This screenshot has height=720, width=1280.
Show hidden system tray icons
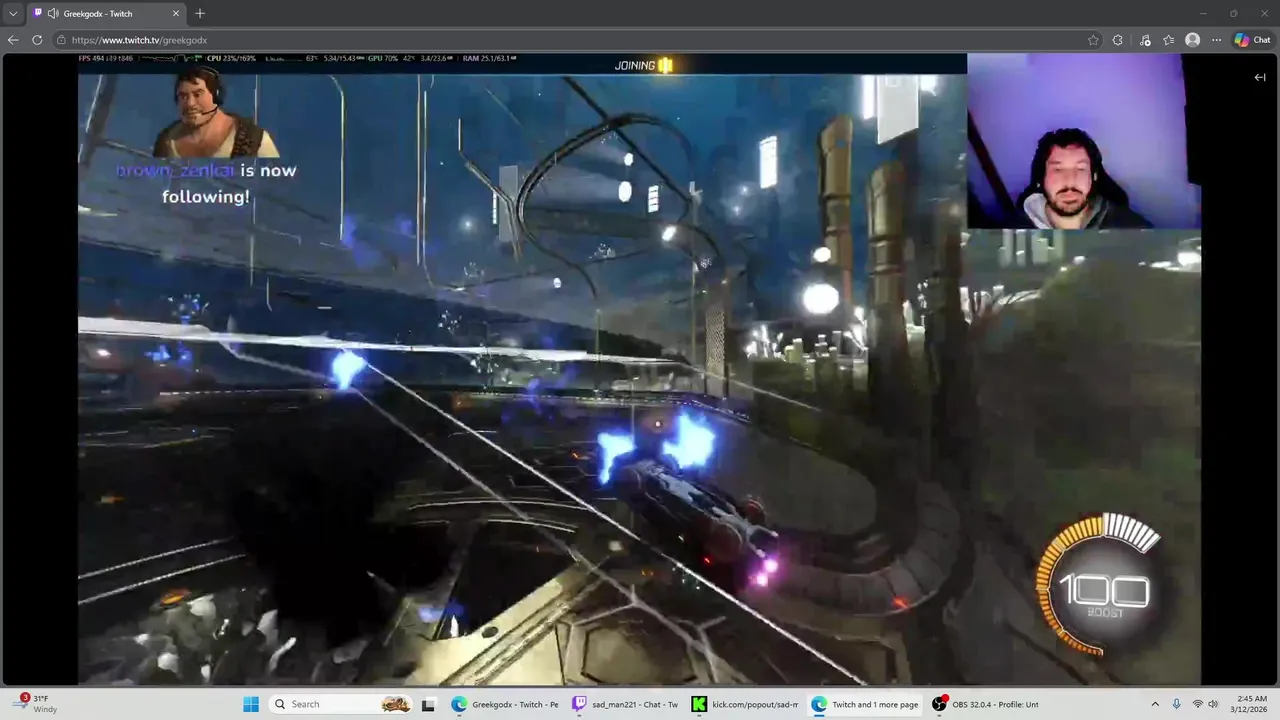(x=1155, y=704)
